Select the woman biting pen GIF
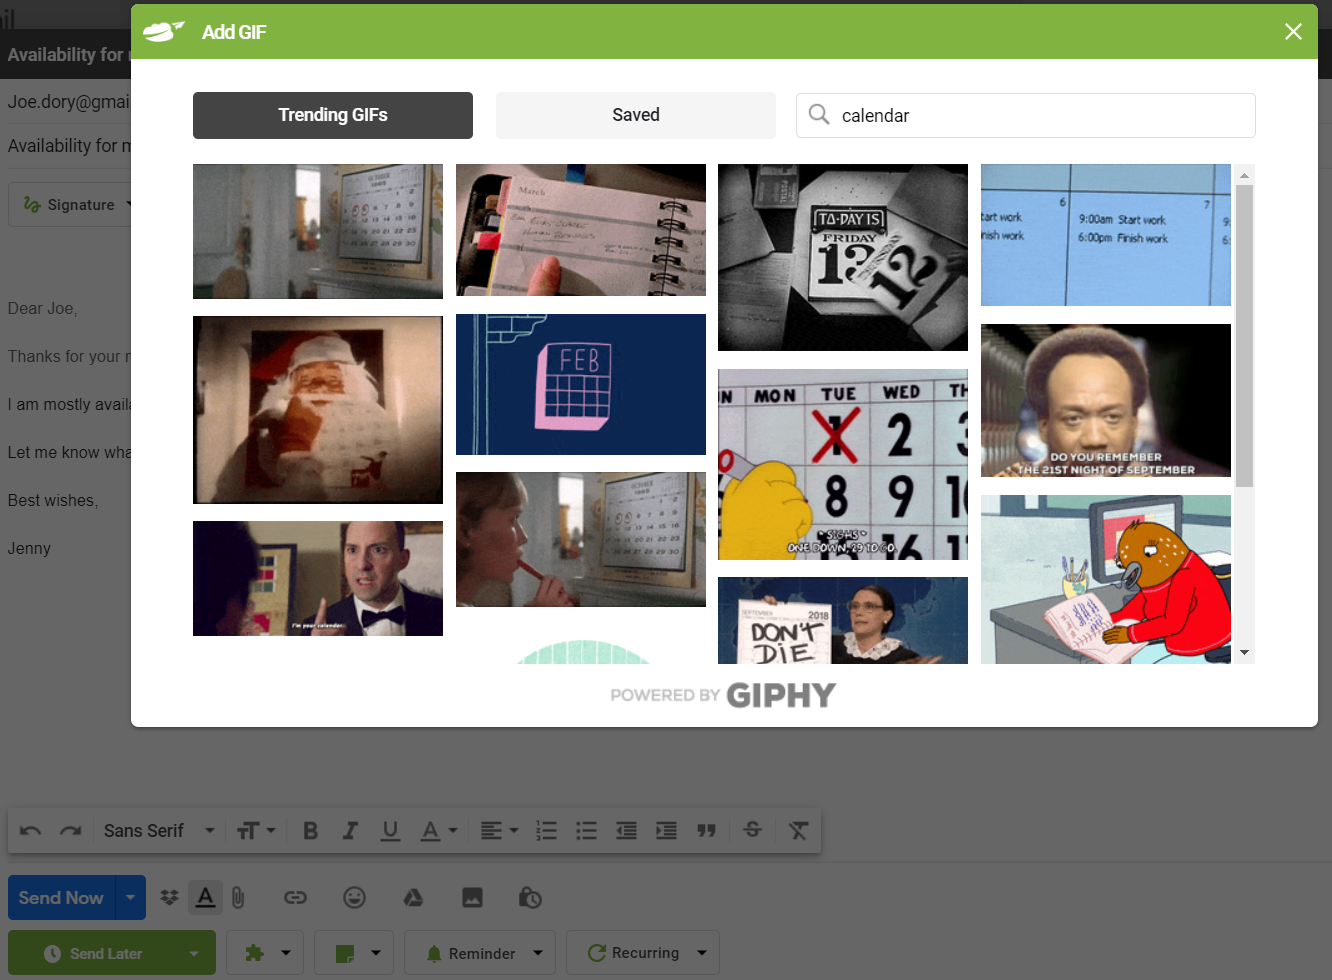The height and width of the screenshot is (980, 1332). click(581, 540)
